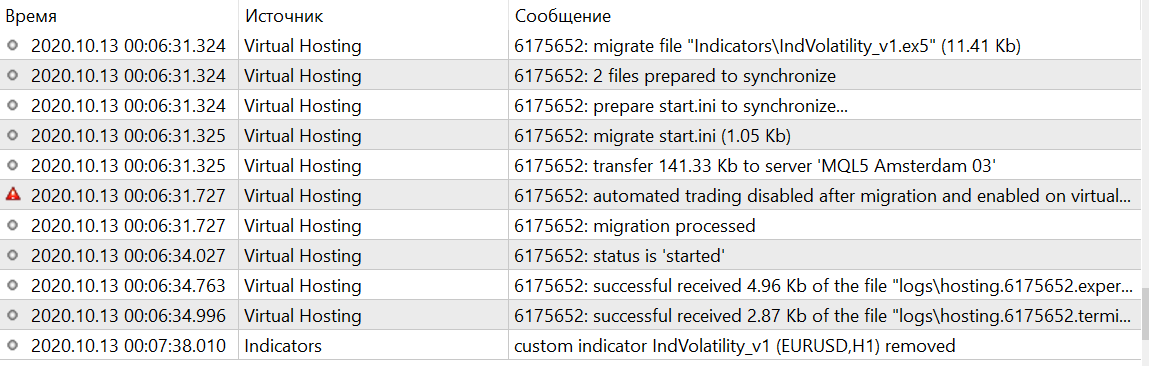Click the red warning icon on automated trading row
This screenshot has height=366, width=1149.
click(x=12, y=194)
